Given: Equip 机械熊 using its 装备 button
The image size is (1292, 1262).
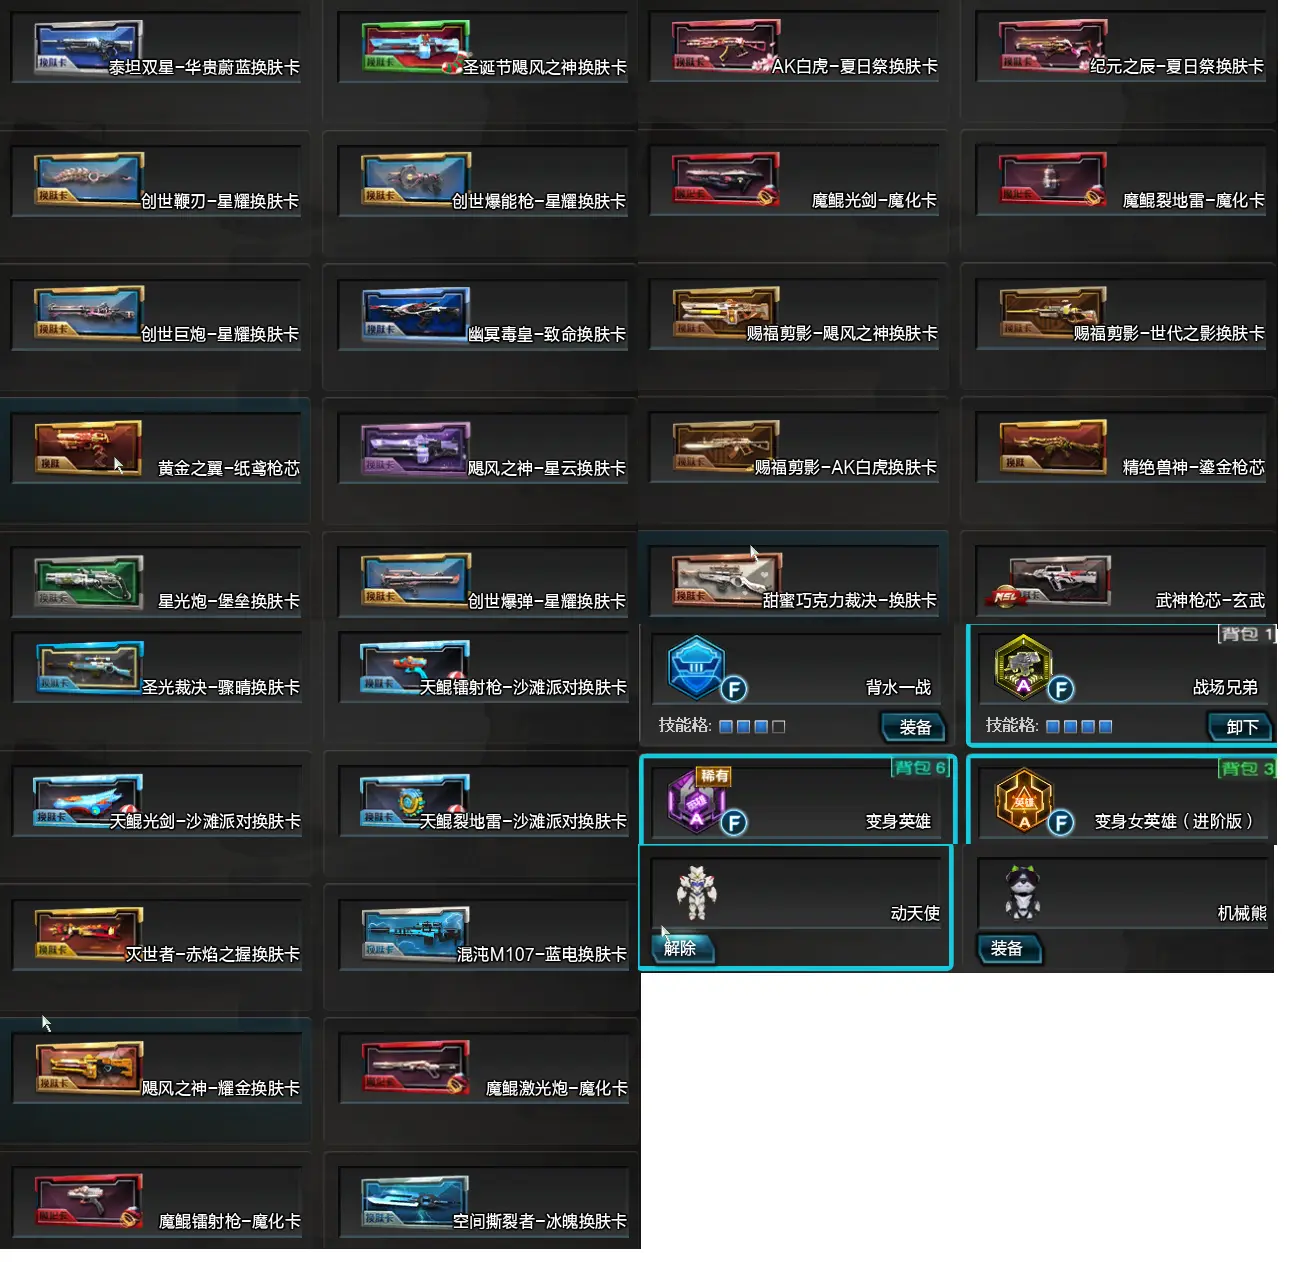Looking at the screenshot, I should [x=1009, y=948].
